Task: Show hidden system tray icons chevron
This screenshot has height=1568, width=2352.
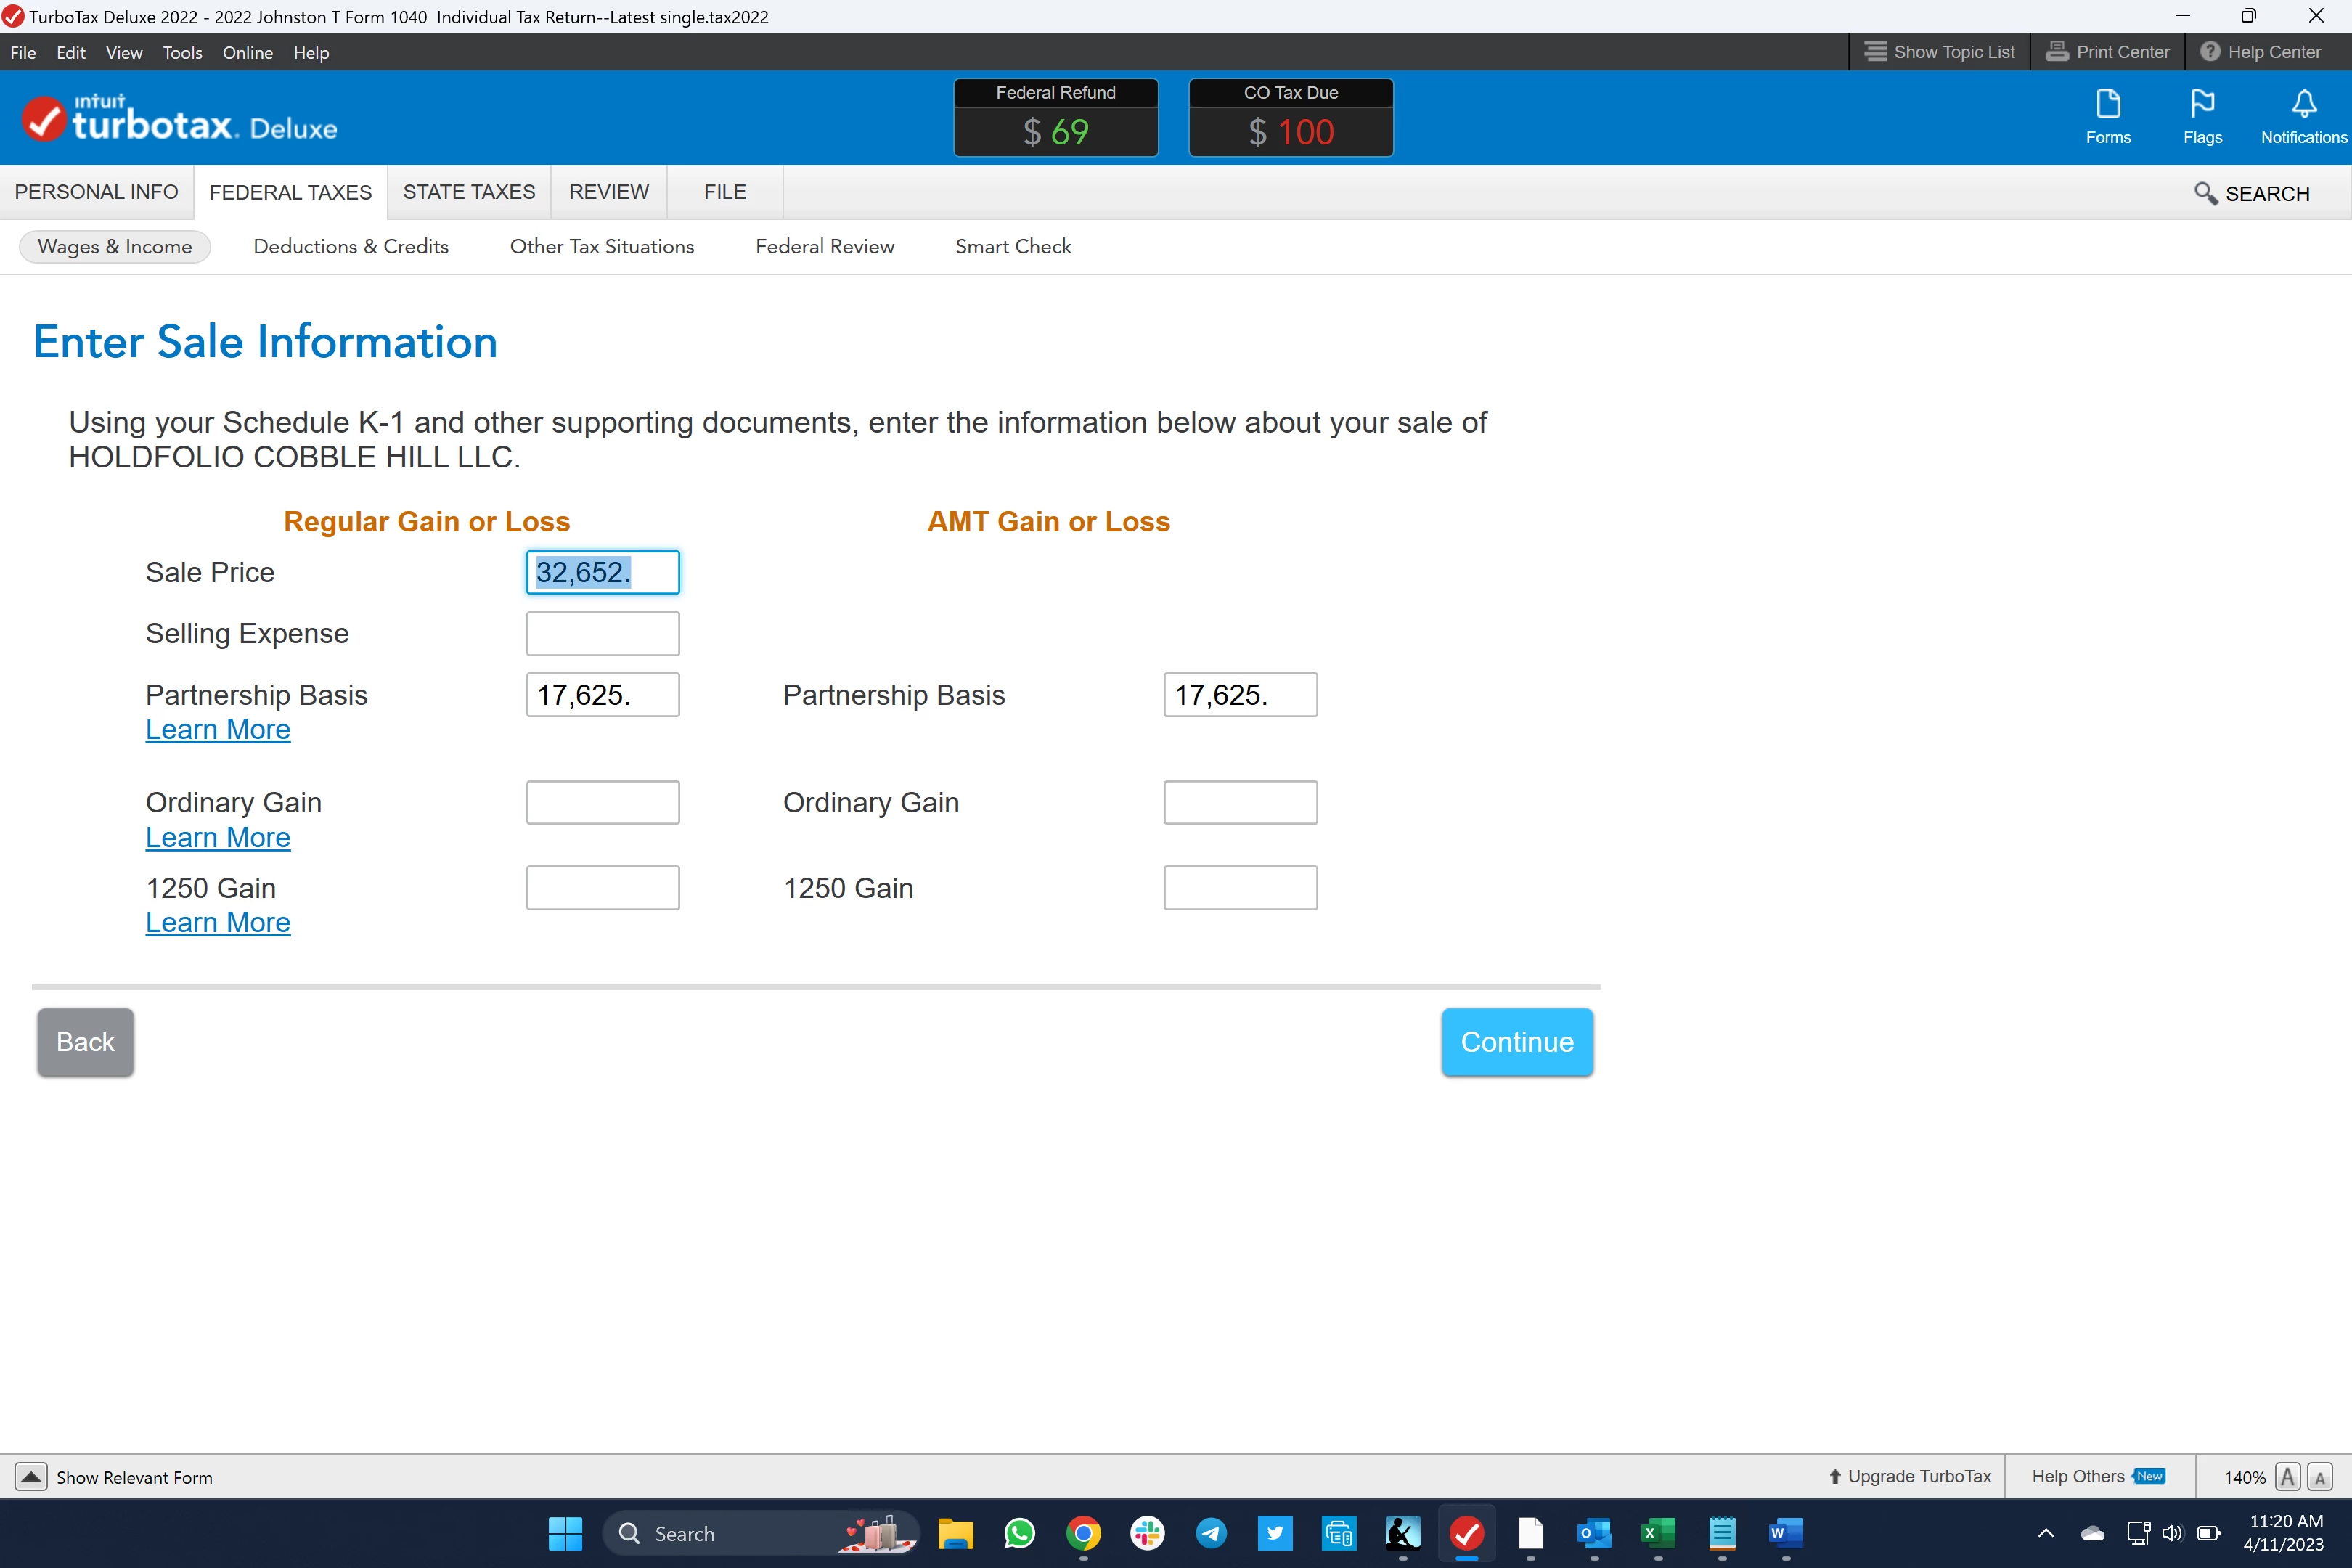Action: tap(2046, 1533)
